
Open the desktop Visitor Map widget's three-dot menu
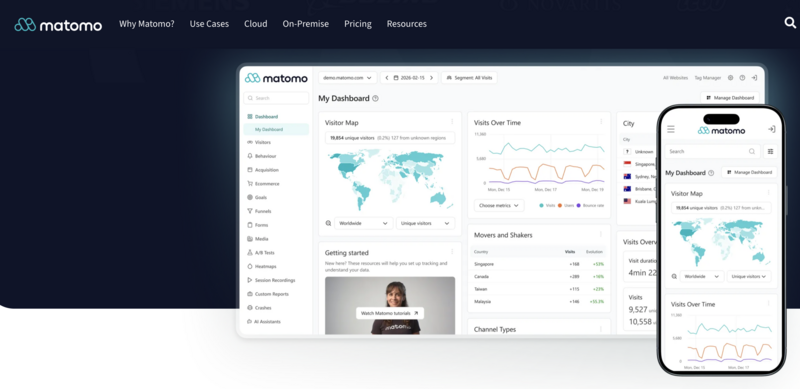452,121
